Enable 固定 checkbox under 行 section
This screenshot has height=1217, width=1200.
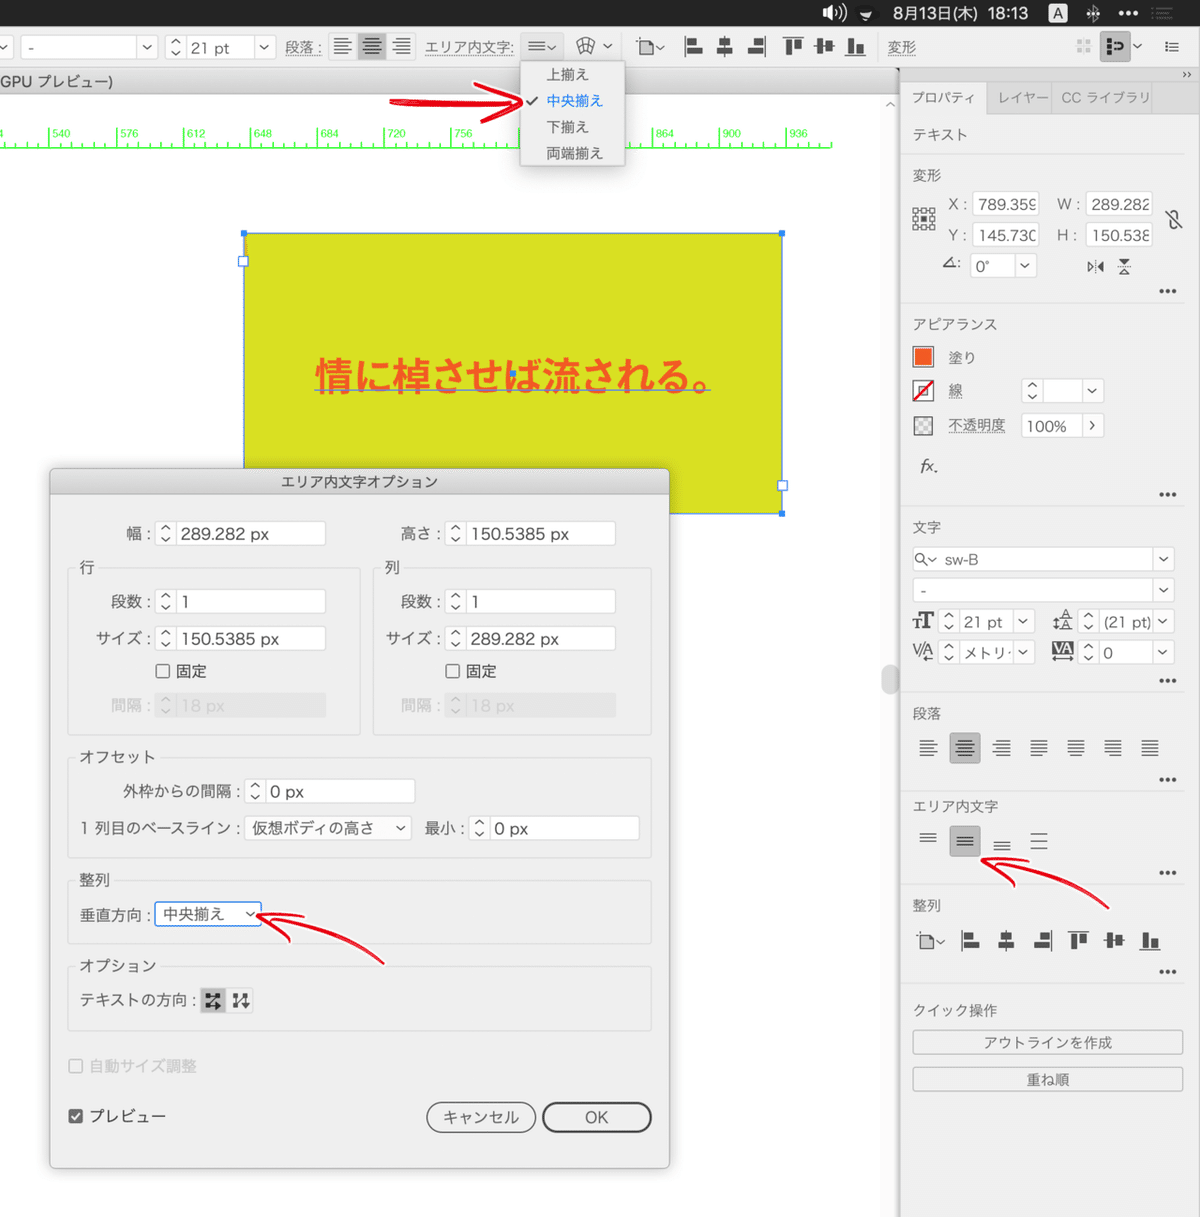(x=163, y=671)
